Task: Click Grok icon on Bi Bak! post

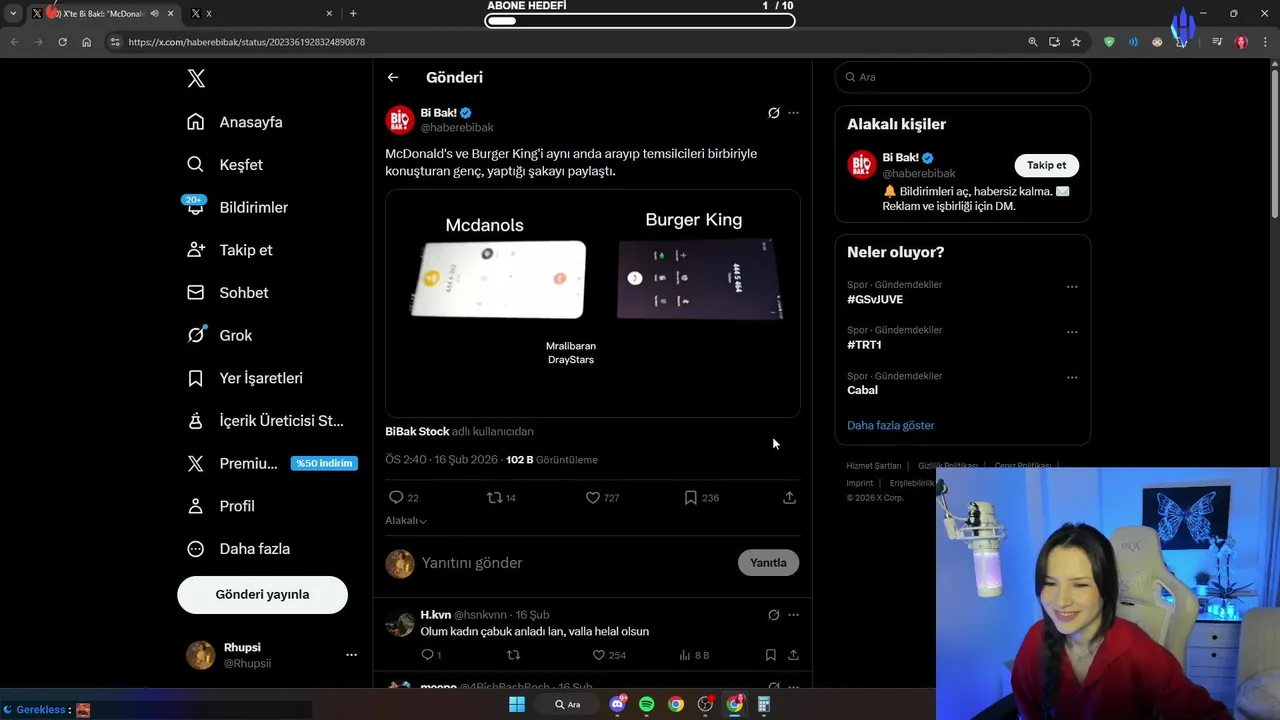Action: point(773,113)
